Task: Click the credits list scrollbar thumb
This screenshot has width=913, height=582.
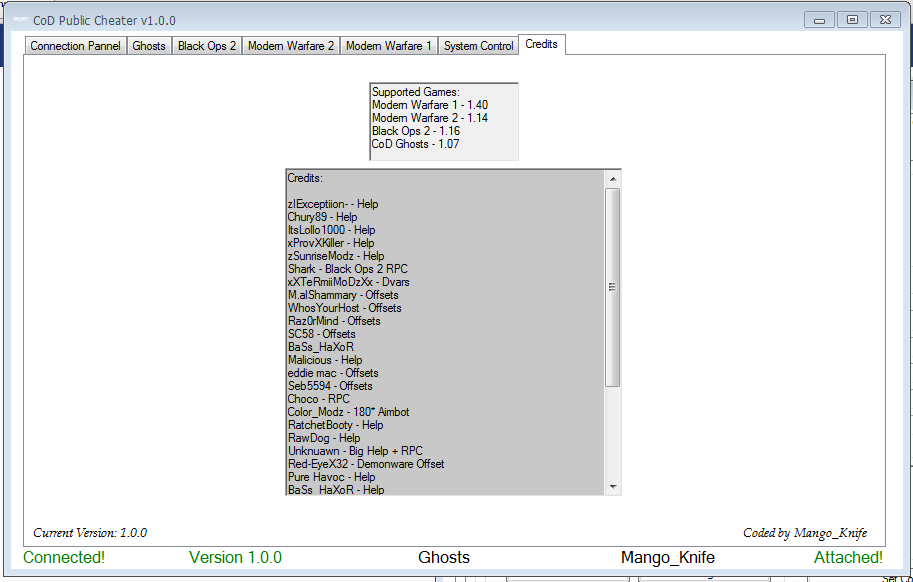Action: pos(613,287)
